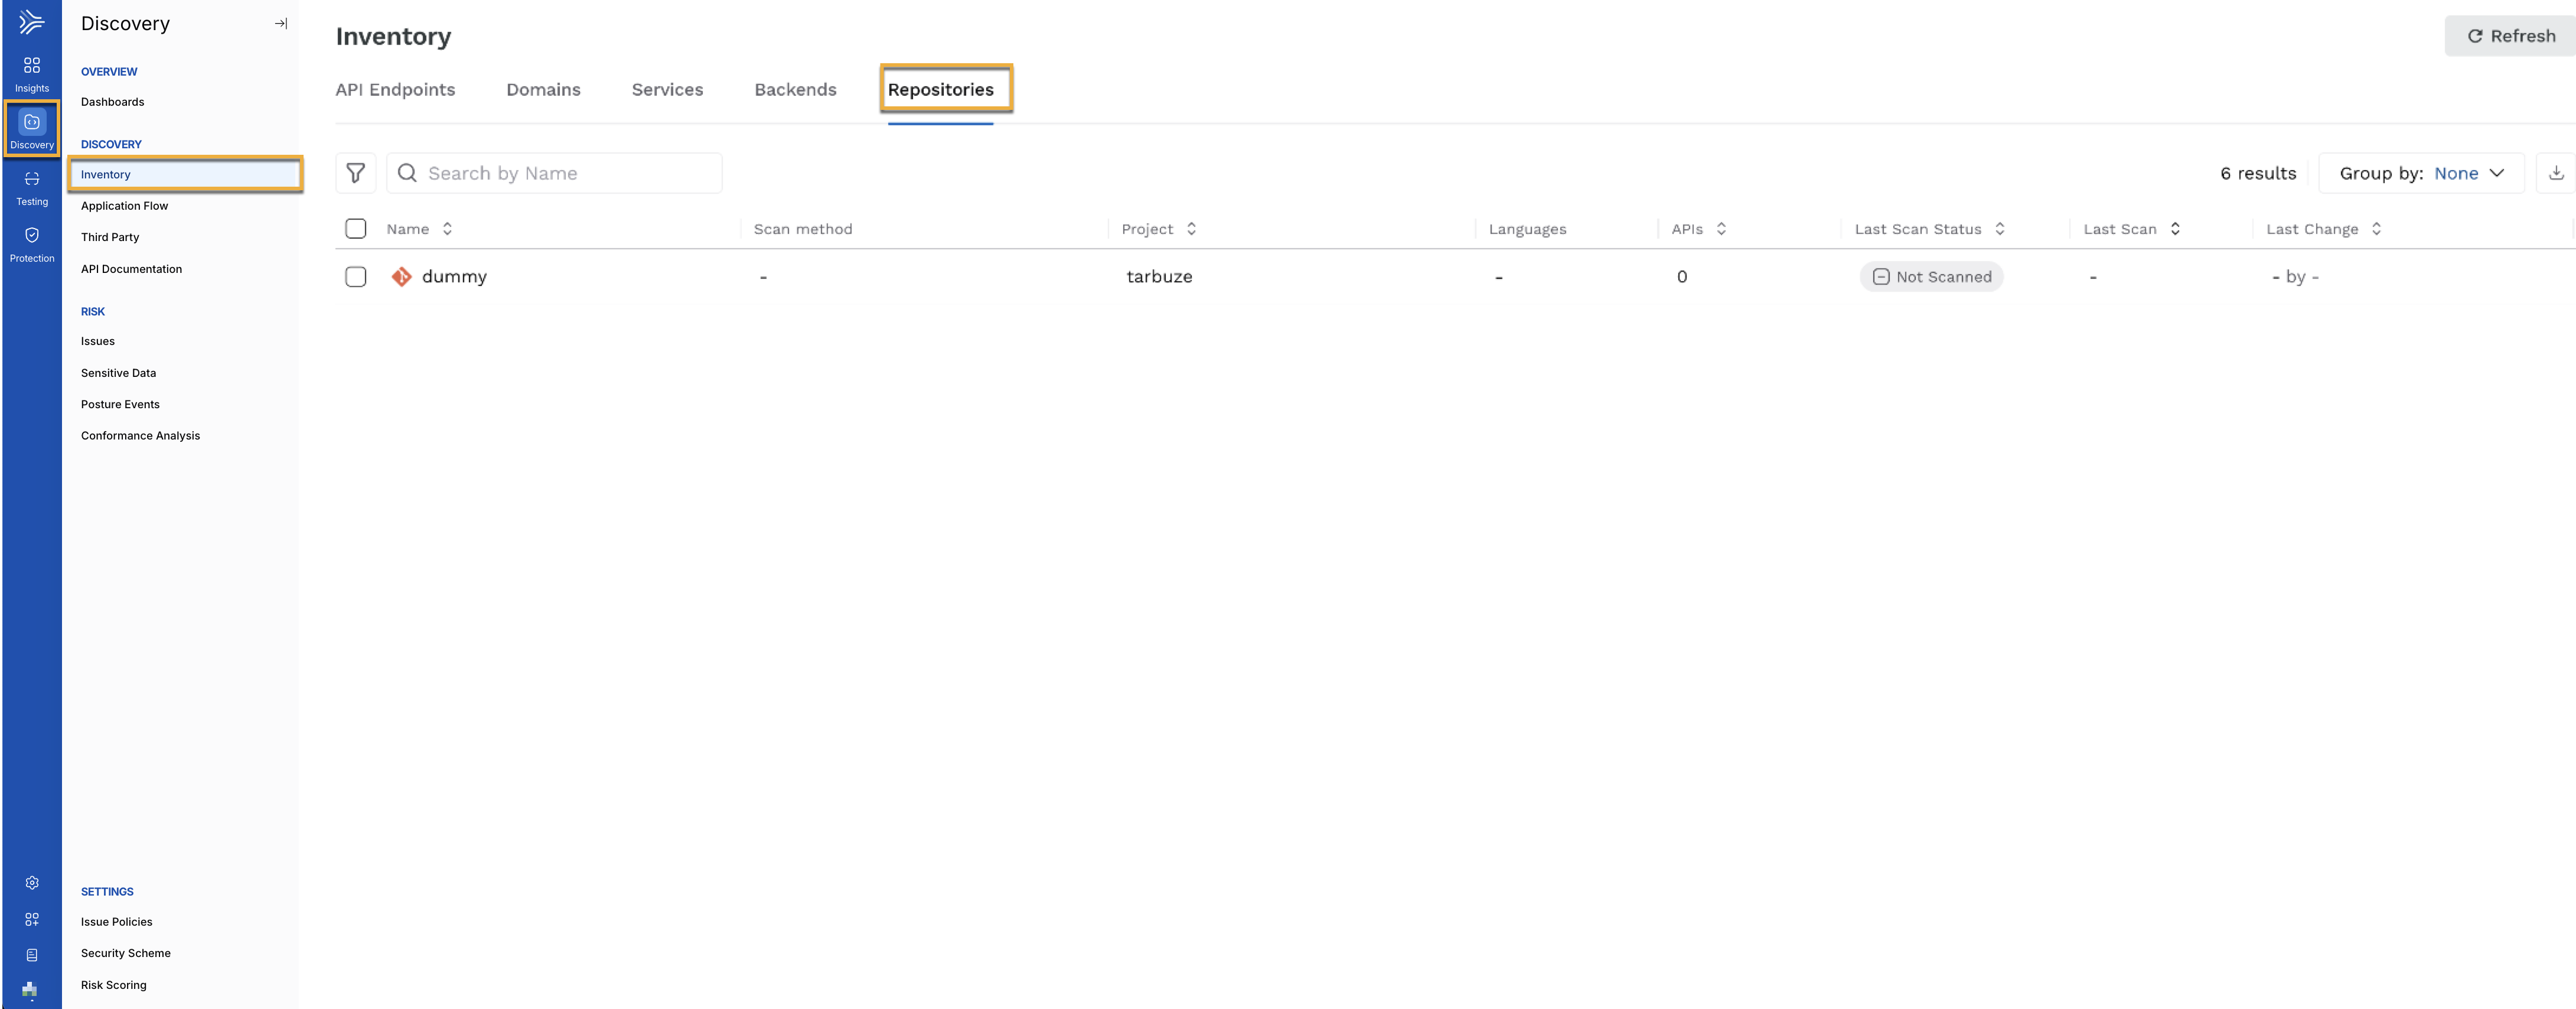Open the dummy repository name
2576x1009 pixels.
point(454,277)
